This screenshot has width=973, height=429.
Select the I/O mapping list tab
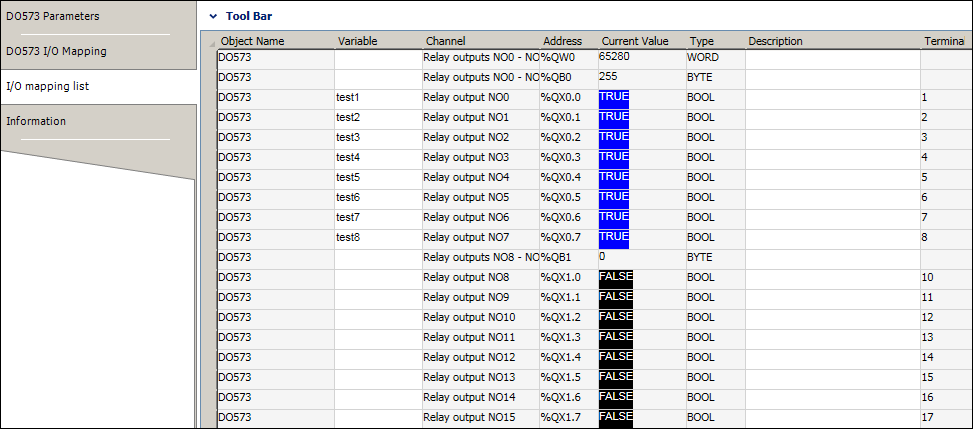pyautogui.click(x=47, y=86)
